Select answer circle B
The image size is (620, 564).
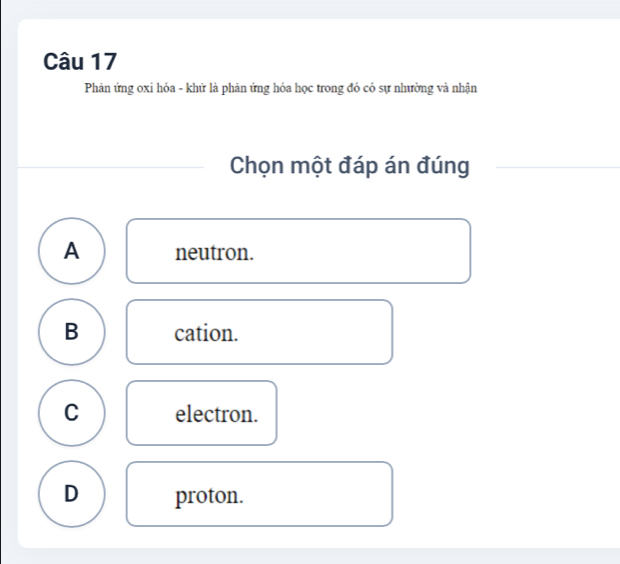coord(70,332)
